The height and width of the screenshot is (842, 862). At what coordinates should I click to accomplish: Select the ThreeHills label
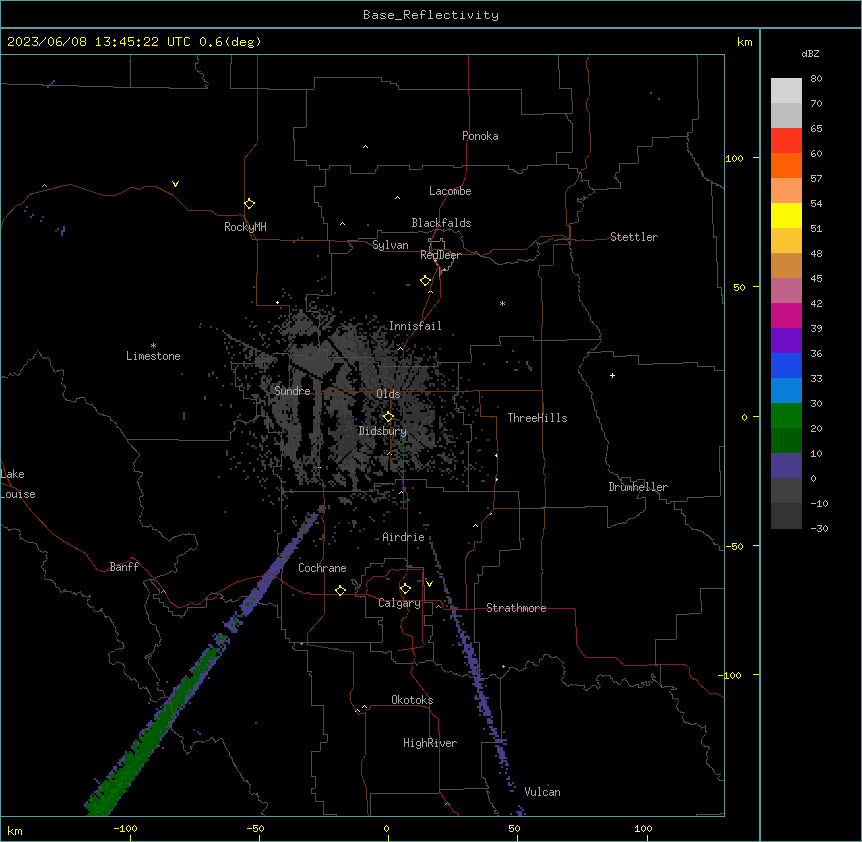point(537,418)
